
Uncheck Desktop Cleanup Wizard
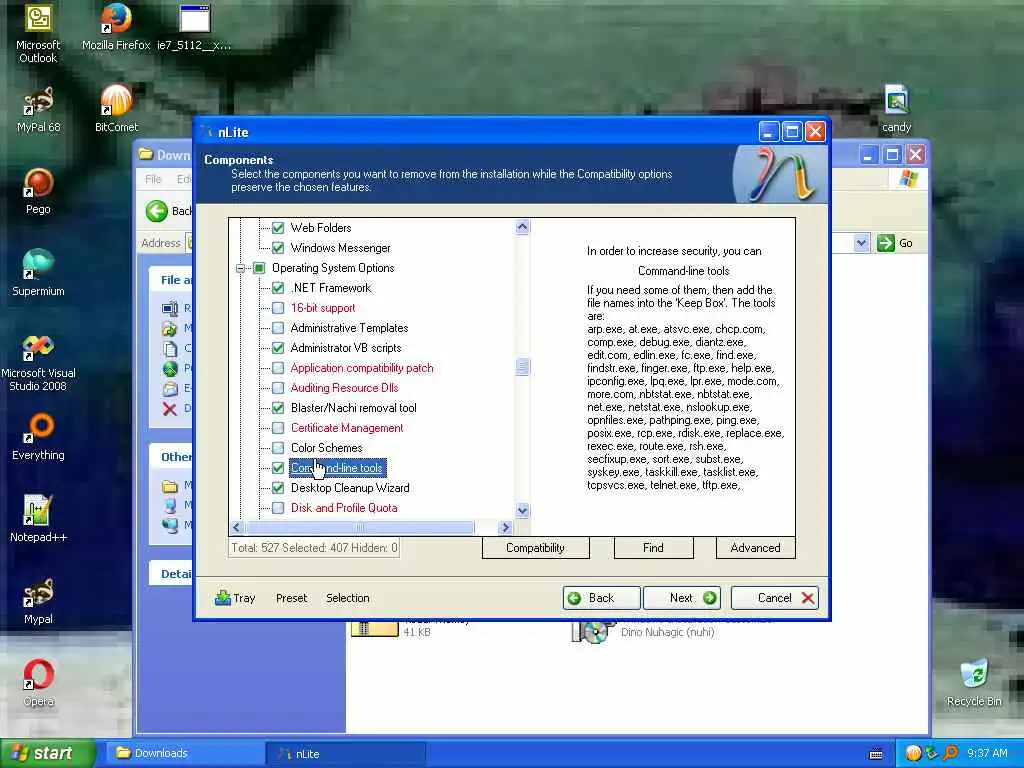point(278,488)
